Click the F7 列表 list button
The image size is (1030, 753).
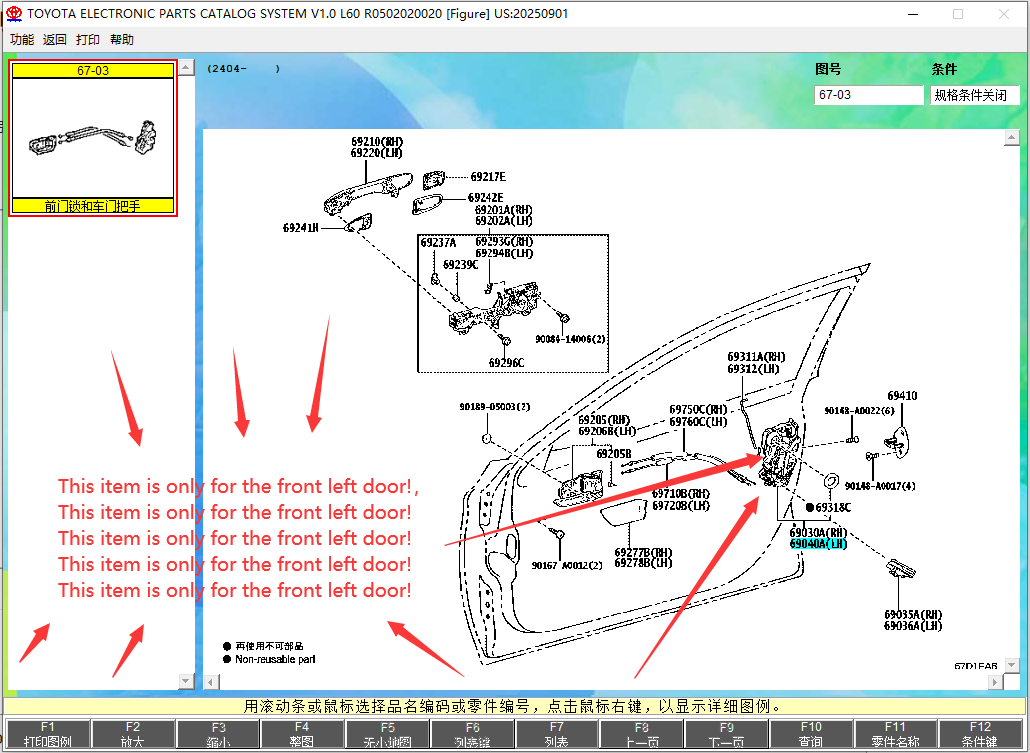tap(557, 734)
